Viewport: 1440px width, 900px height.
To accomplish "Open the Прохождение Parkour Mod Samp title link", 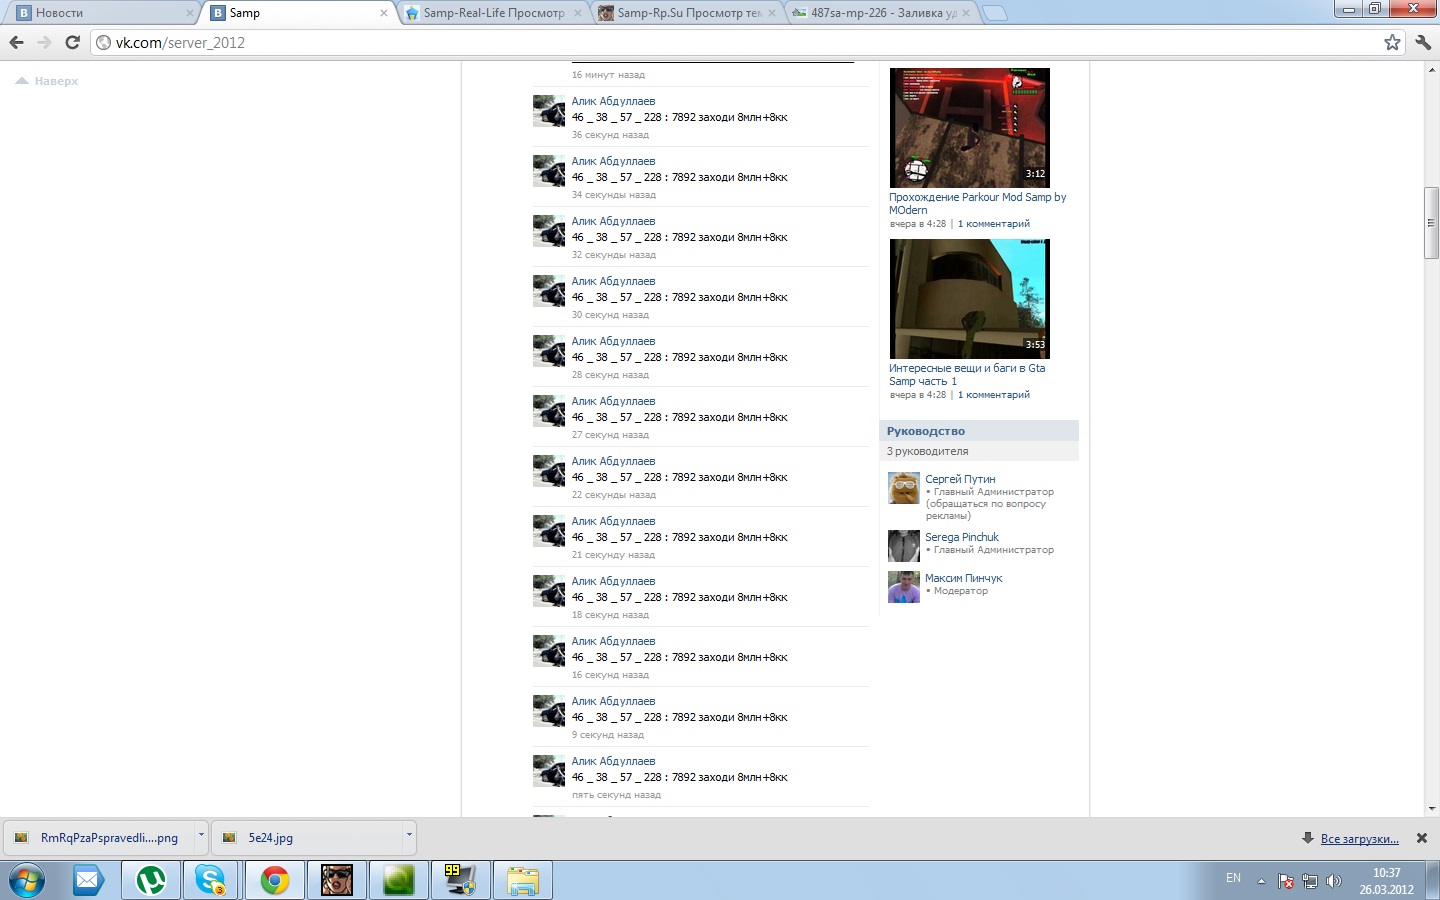I will pos(978,204).
